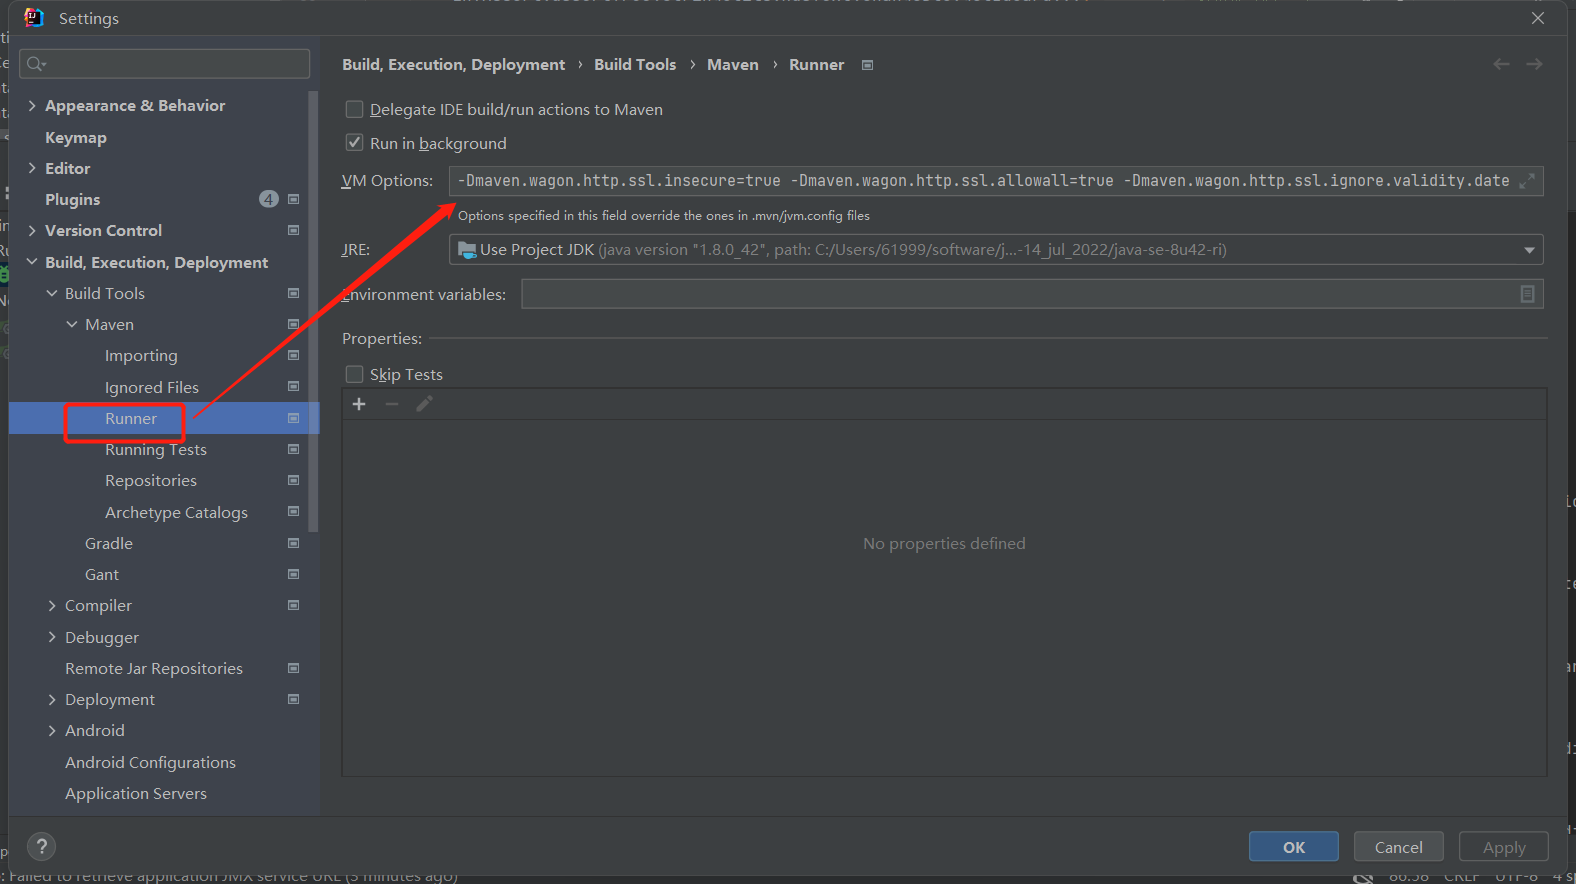1576x884 pixels.
Task: Click the project settings icon on Maven row
Action: coord(294,324)
